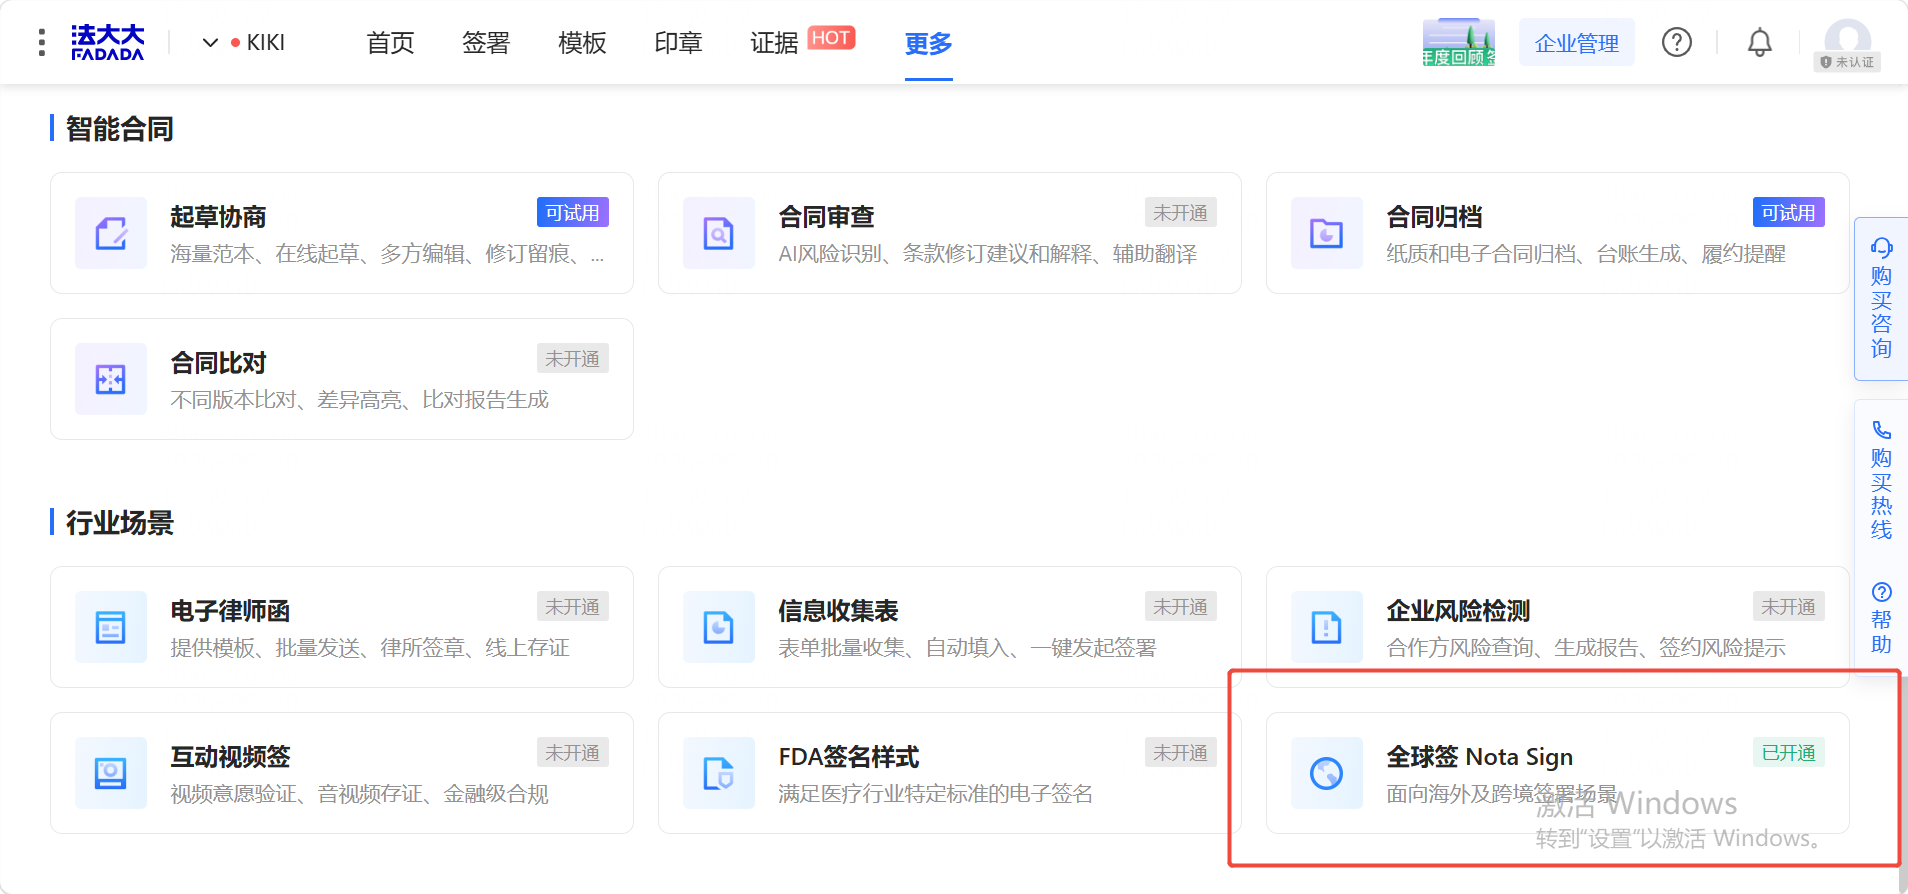Viewport: 1908px width, 894px height.
Task: Open 购买咨询 side panel button
Action: pyautogui.click(x=1881, y=298)
